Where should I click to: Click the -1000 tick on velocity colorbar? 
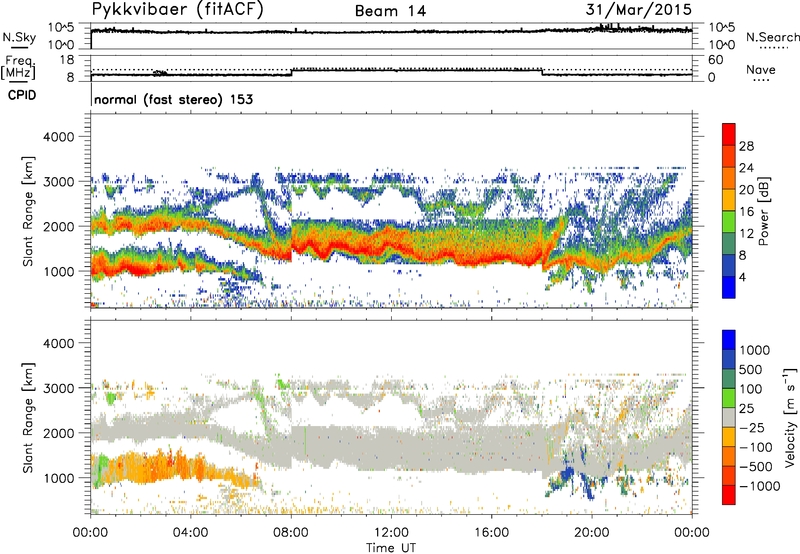760,486
